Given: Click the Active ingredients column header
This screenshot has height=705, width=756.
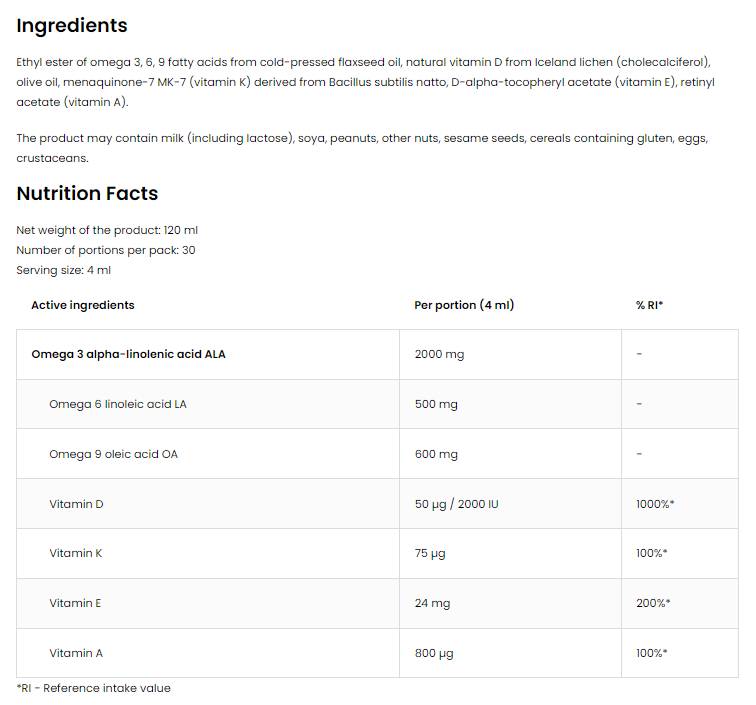Looking at the screenshot, I should pos(83,305).
